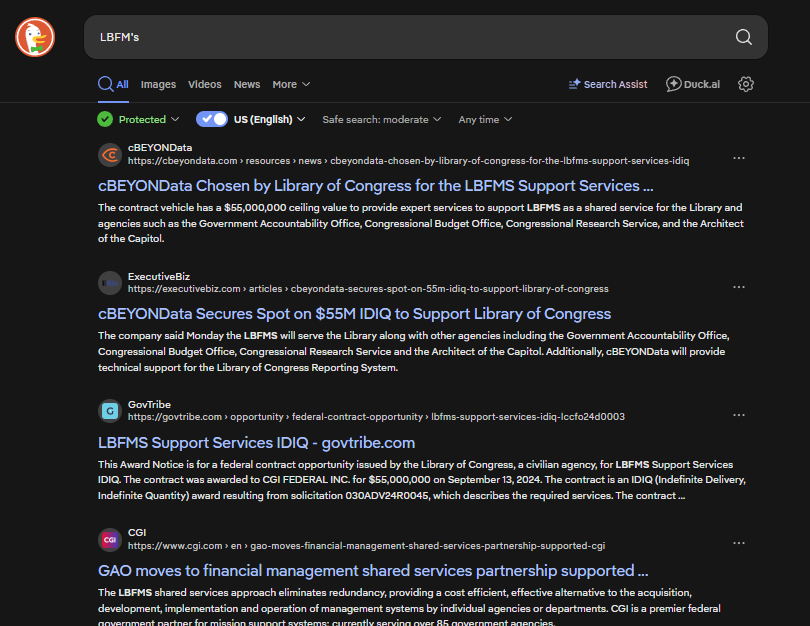Open LBFMS Support Services IDIQ - govtribe.com link
The width and height of the screenshot is (810, 626).
256,443
